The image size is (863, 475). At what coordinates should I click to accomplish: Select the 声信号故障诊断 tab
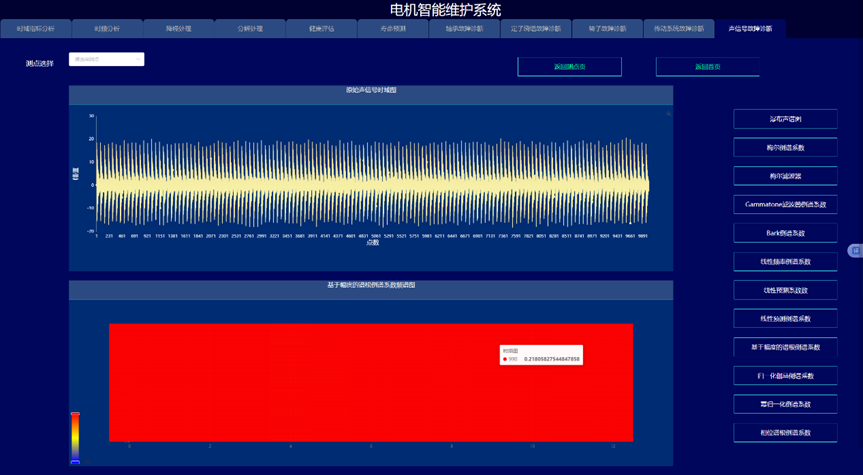pyautogui.click(x=750, y=29)
